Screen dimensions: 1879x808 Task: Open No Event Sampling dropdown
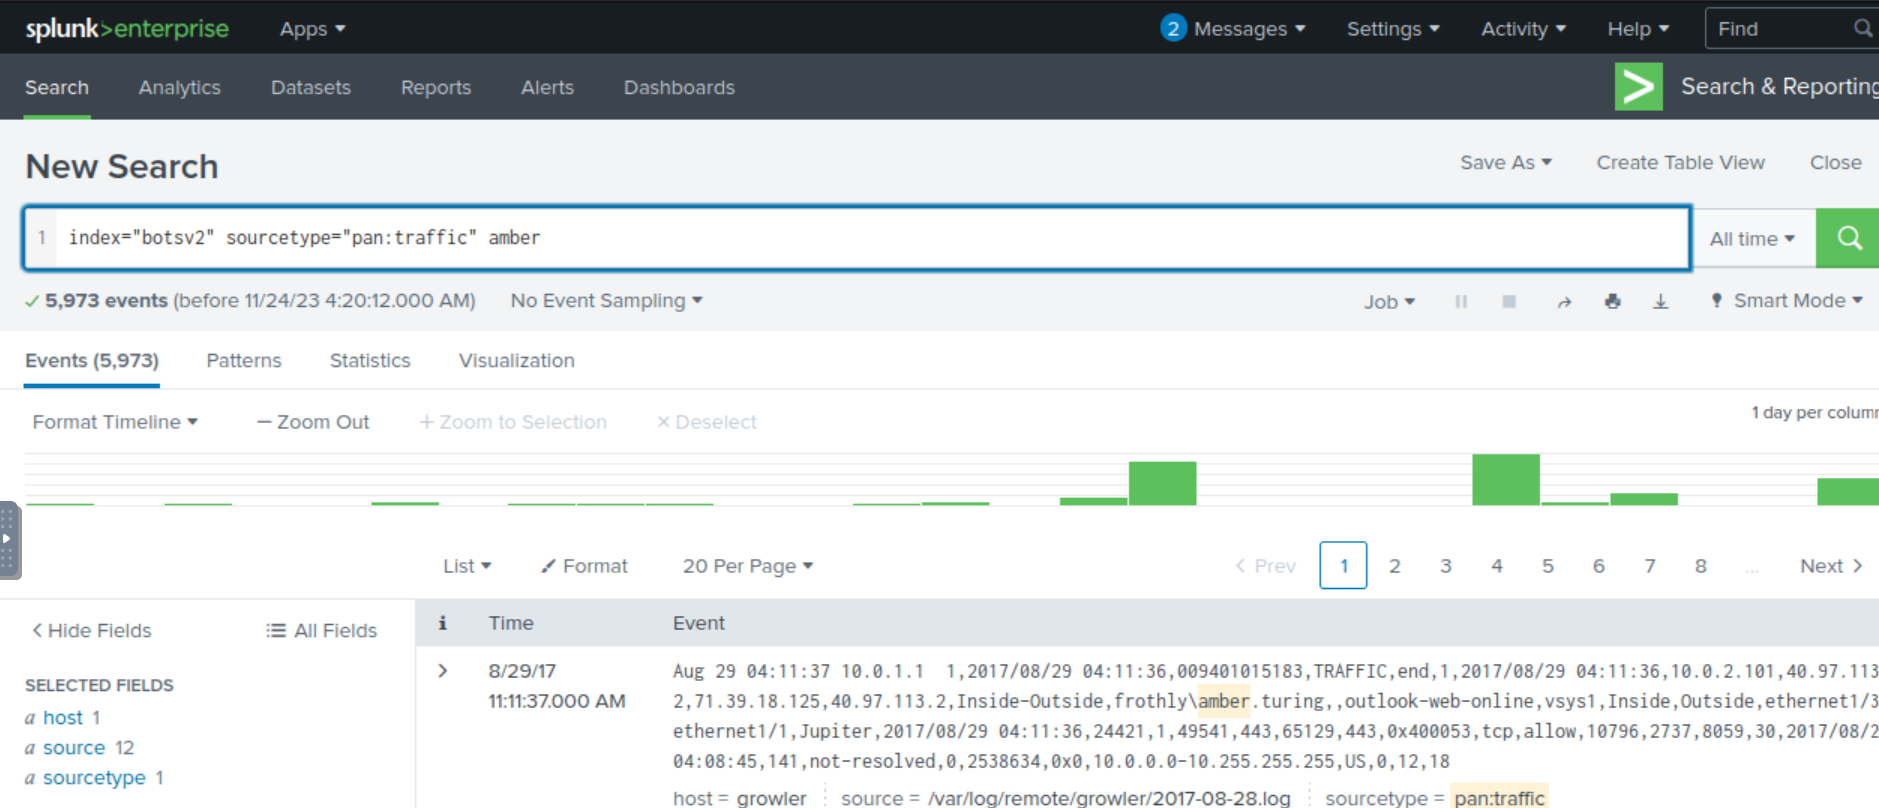coord(606,300)
